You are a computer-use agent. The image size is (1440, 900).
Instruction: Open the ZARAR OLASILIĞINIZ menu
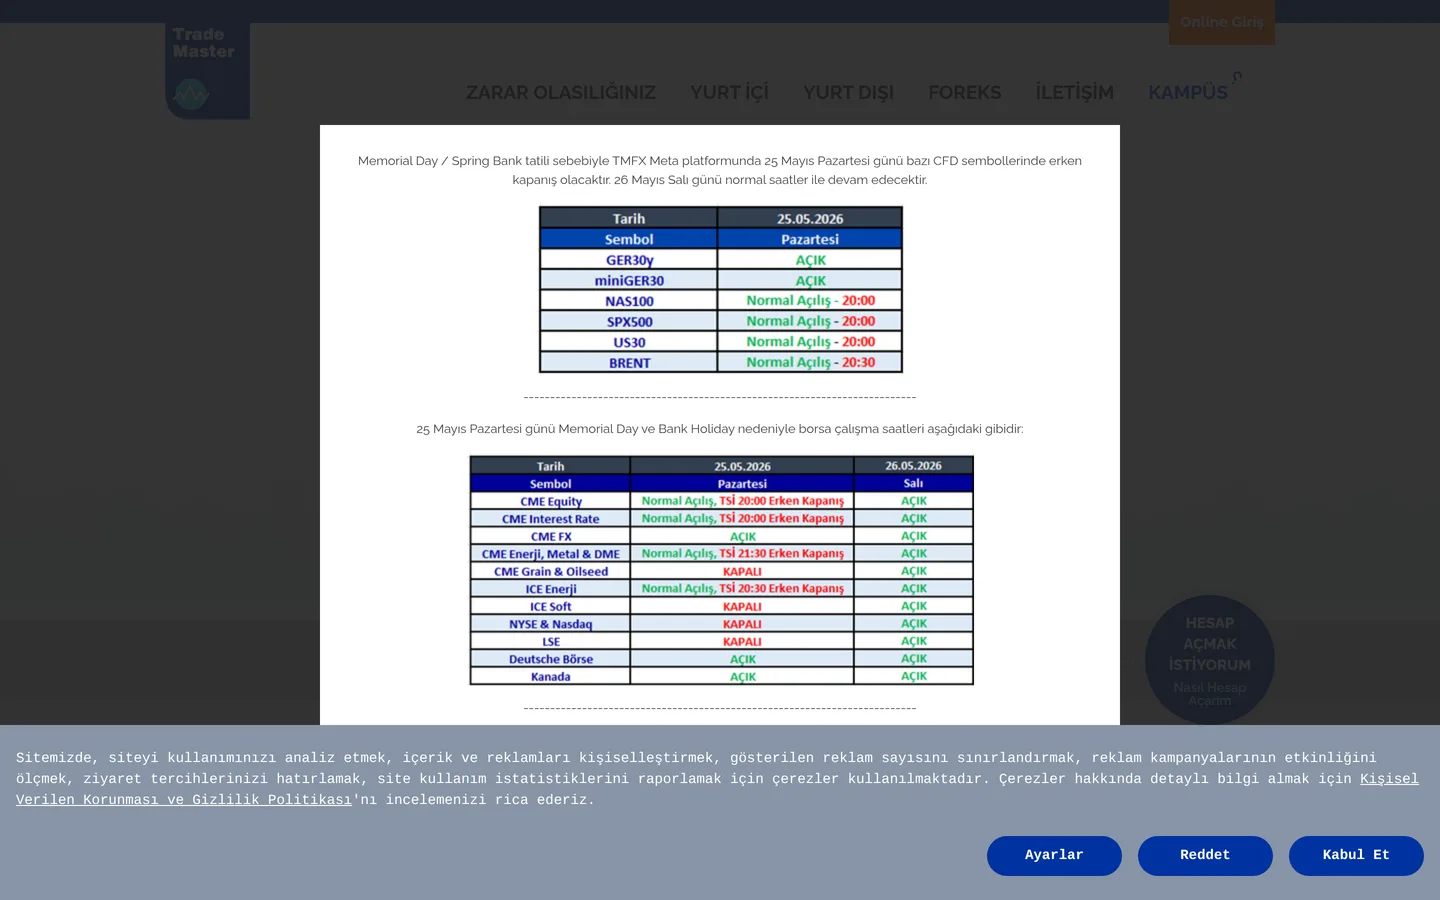click(x=561, y=93)
